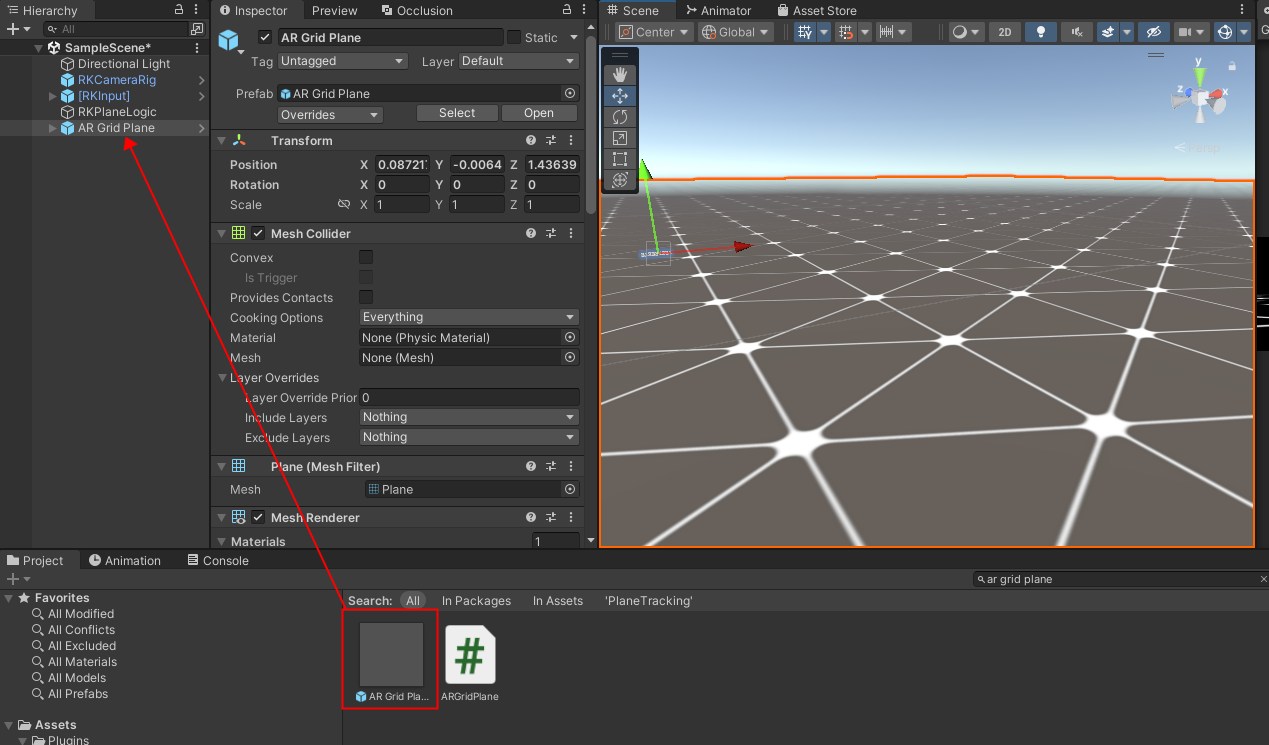Viewport: 1269px width, 745px height.
Task: Click the prefab Open button
Action: coord(538,113)
